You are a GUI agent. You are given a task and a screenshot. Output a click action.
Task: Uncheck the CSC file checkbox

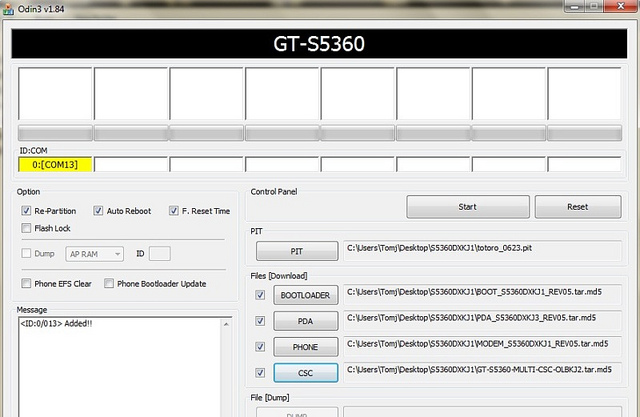260,373
